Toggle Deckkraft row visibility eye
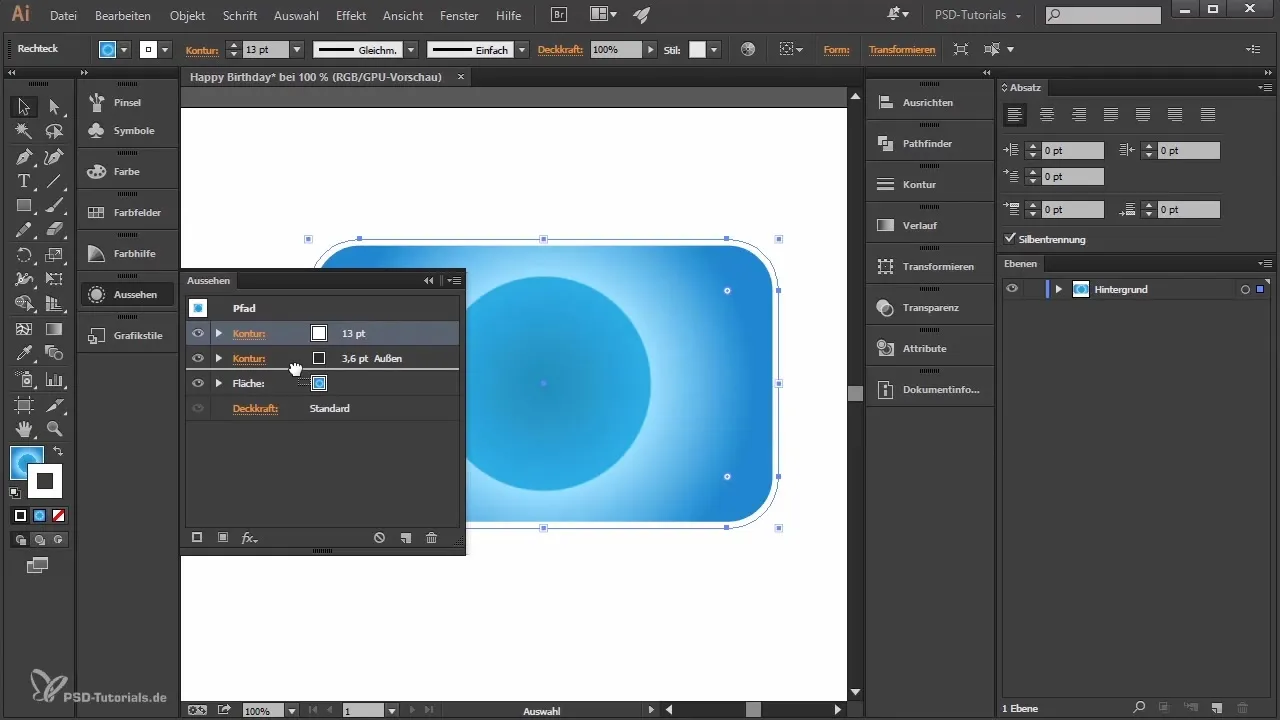Image resolution: width=1280 pixels, height=720 pixels. point(198,408)
